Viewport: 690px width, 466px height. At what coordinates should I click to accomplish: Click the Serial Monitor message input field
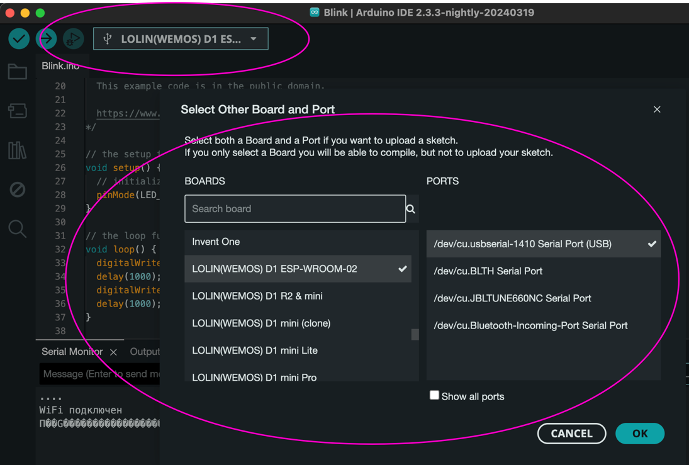pyautogui.click(x=100, y=374)
